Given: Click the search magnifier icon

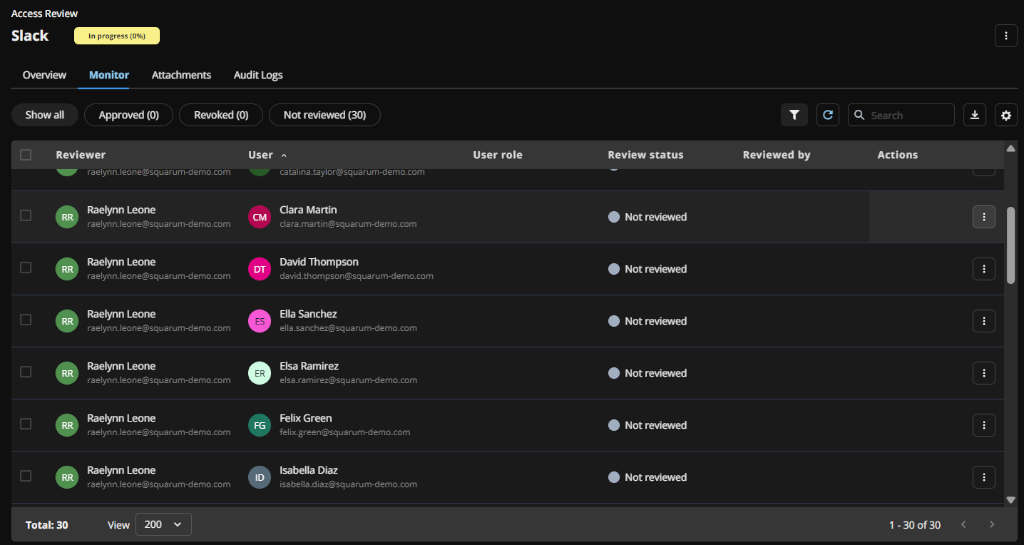Looking at the screenshot, I should pyautogui.click(x=859, y=115).
